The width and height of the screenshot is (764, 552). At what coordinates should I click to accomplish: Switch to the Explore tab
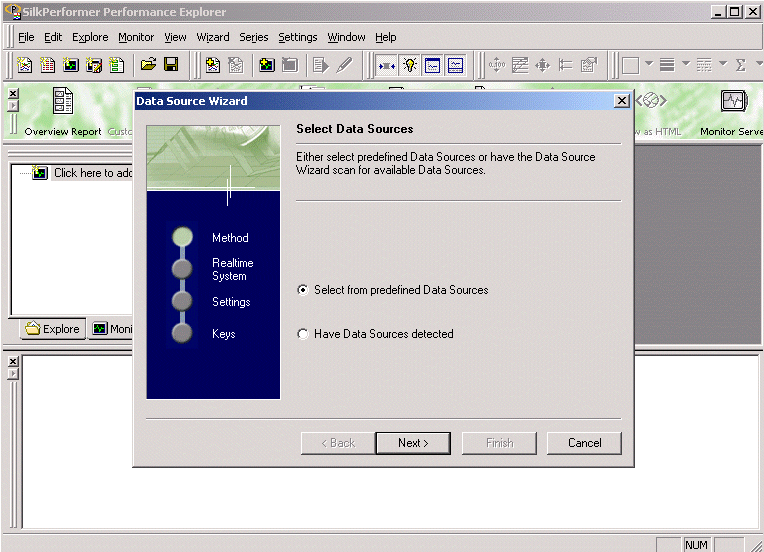pos(53,329)
